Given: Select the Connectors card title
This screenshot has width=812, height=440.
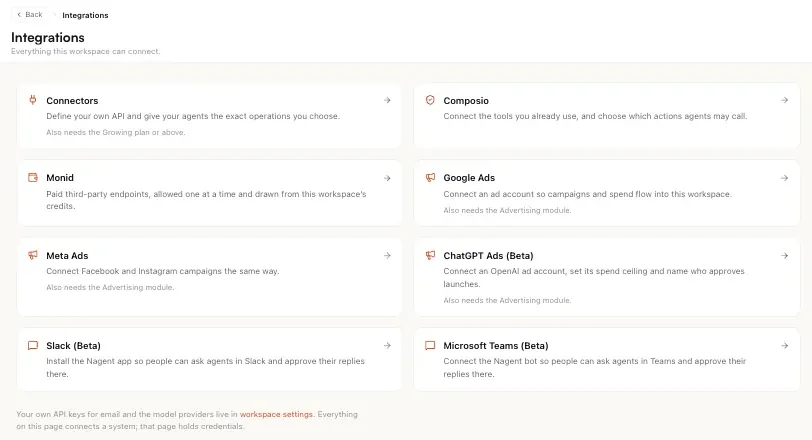Looking at the screenshot, I should (x=72, y=100).
